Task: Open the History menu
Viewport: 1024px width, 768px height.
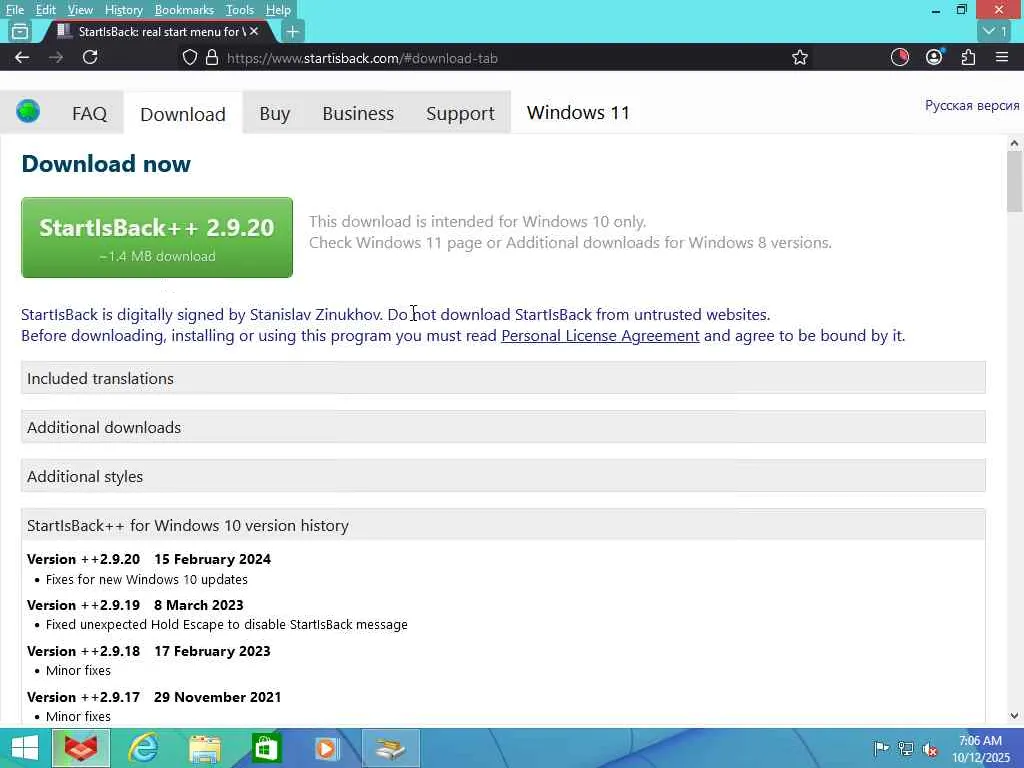Action: pos(123,10)
